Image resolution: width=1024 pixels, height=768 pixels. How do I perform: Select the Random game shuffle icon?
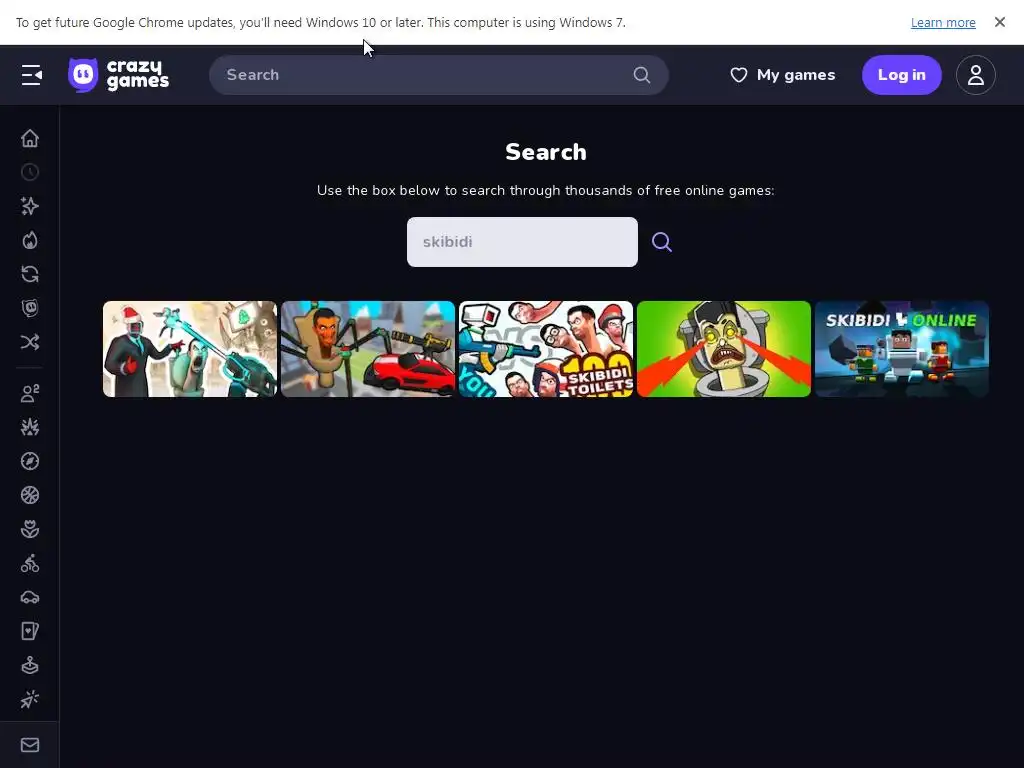point(30,342)
